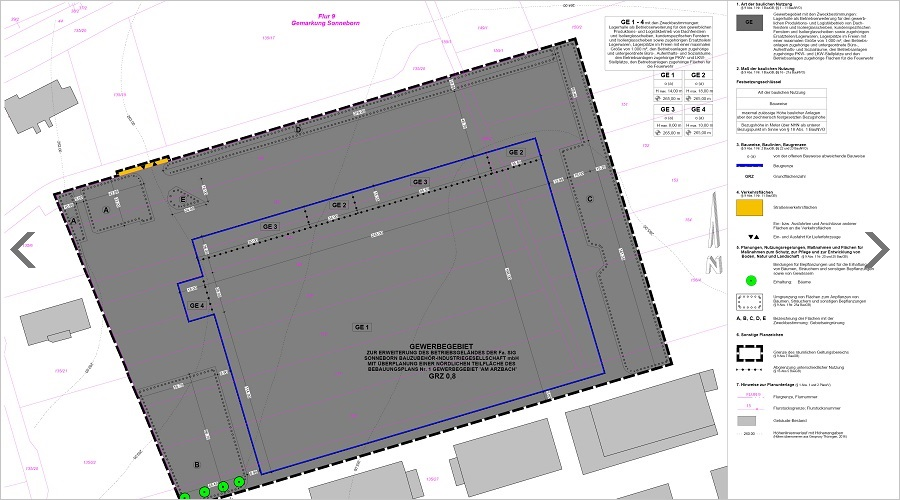Click the previous image arrow

[22, 250]
